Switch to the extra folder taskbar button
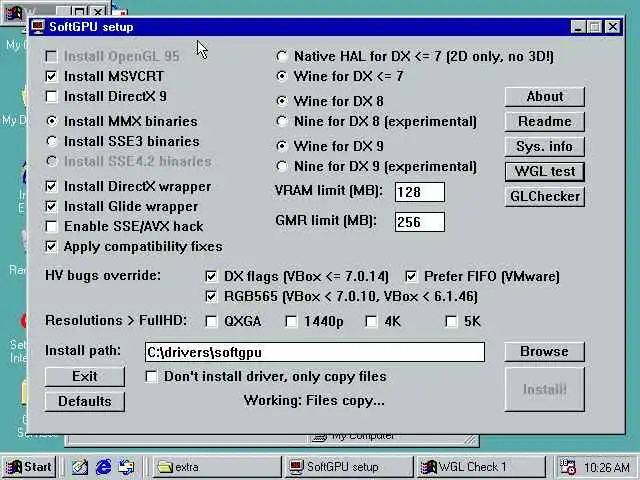The image size is (640, 480). [217, 467]
